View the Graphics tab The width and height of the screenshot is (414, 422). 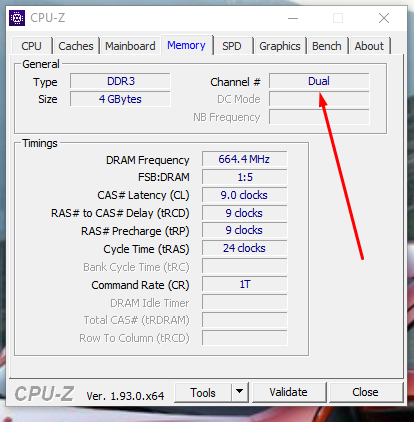(280, 46)
